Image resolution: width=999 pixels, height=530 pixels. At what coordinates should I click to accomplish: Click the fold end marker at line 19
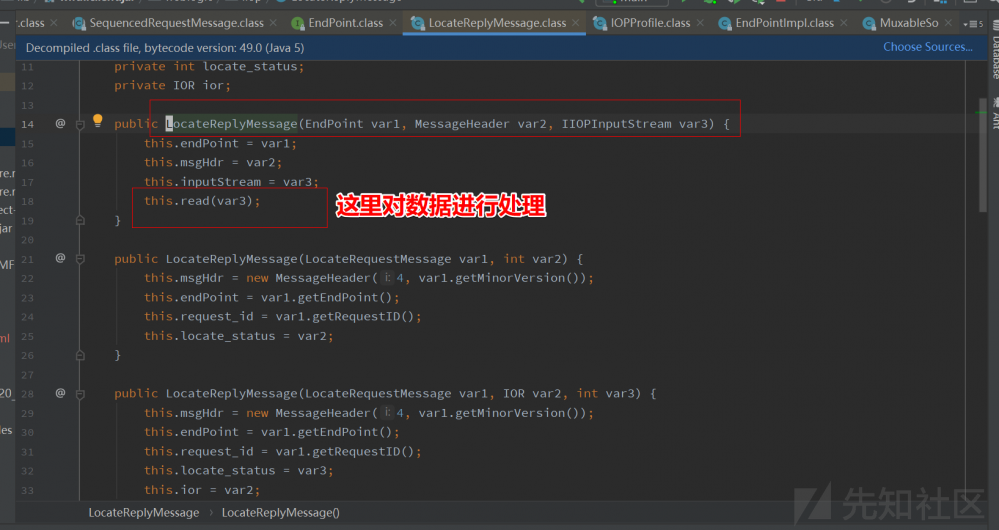coord(80,220)
